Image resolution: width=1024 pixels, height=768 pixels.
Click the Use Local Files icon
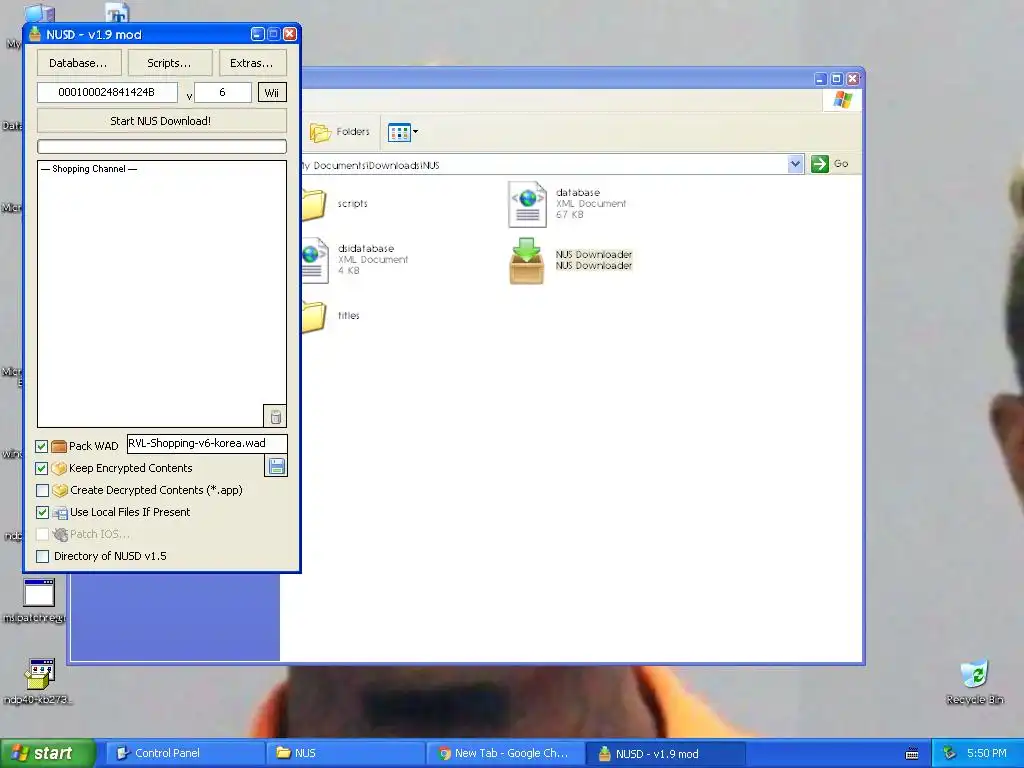(60, 513)
